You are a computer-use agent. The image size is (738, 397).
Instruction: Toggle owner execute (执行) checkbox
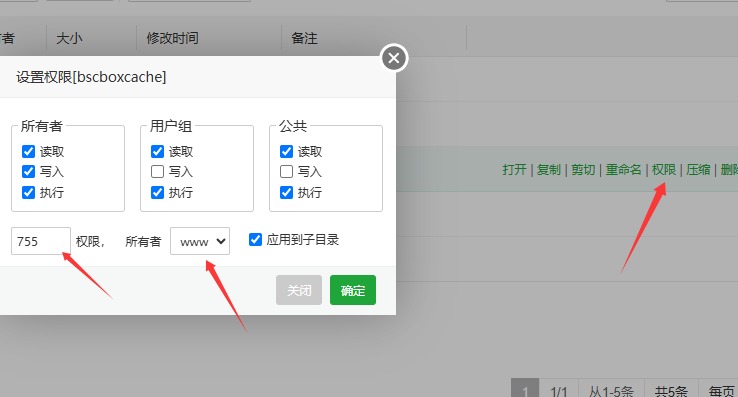28,192
